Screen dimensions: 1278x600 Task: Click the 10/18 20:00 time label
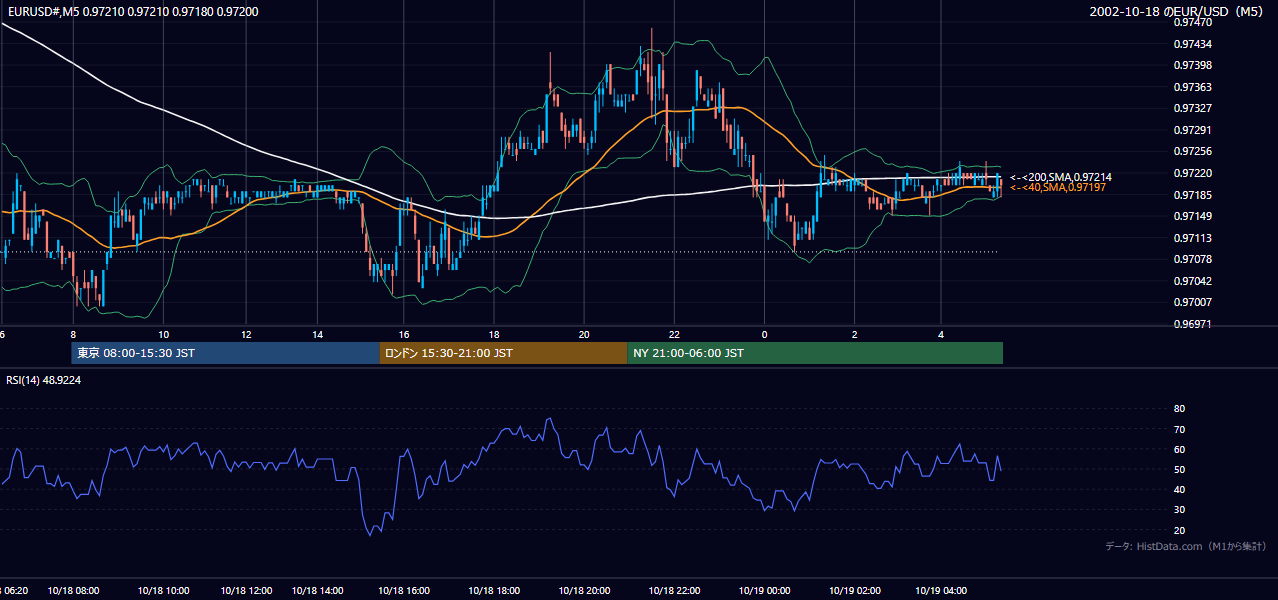584,591
